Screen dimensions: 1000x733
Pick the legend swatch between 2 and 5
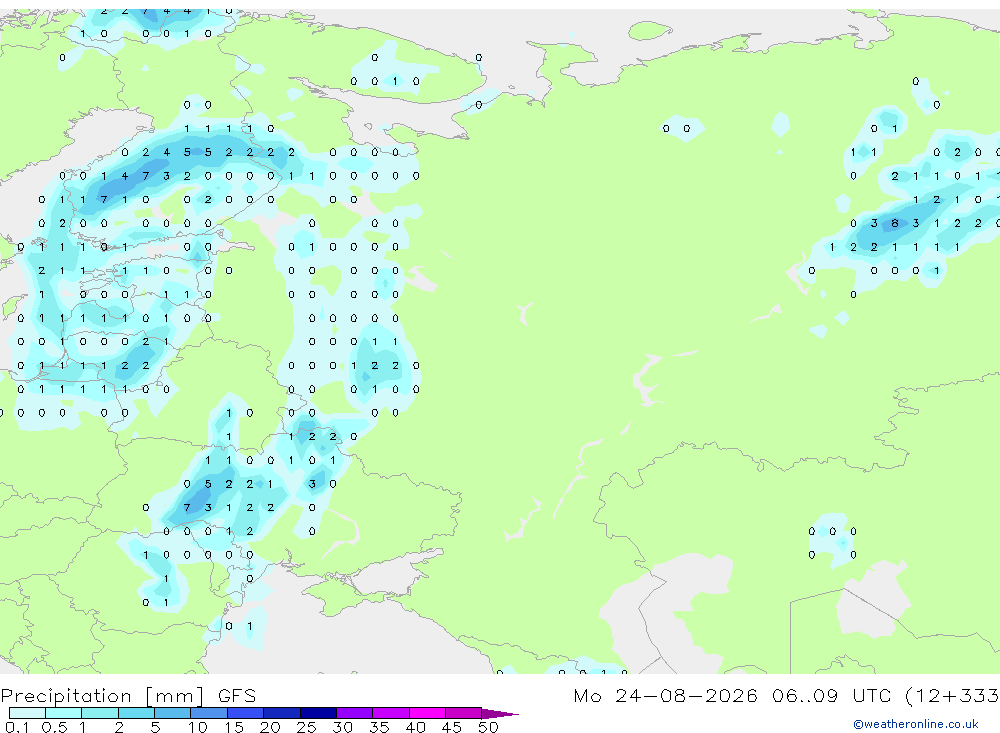point(136,713)
